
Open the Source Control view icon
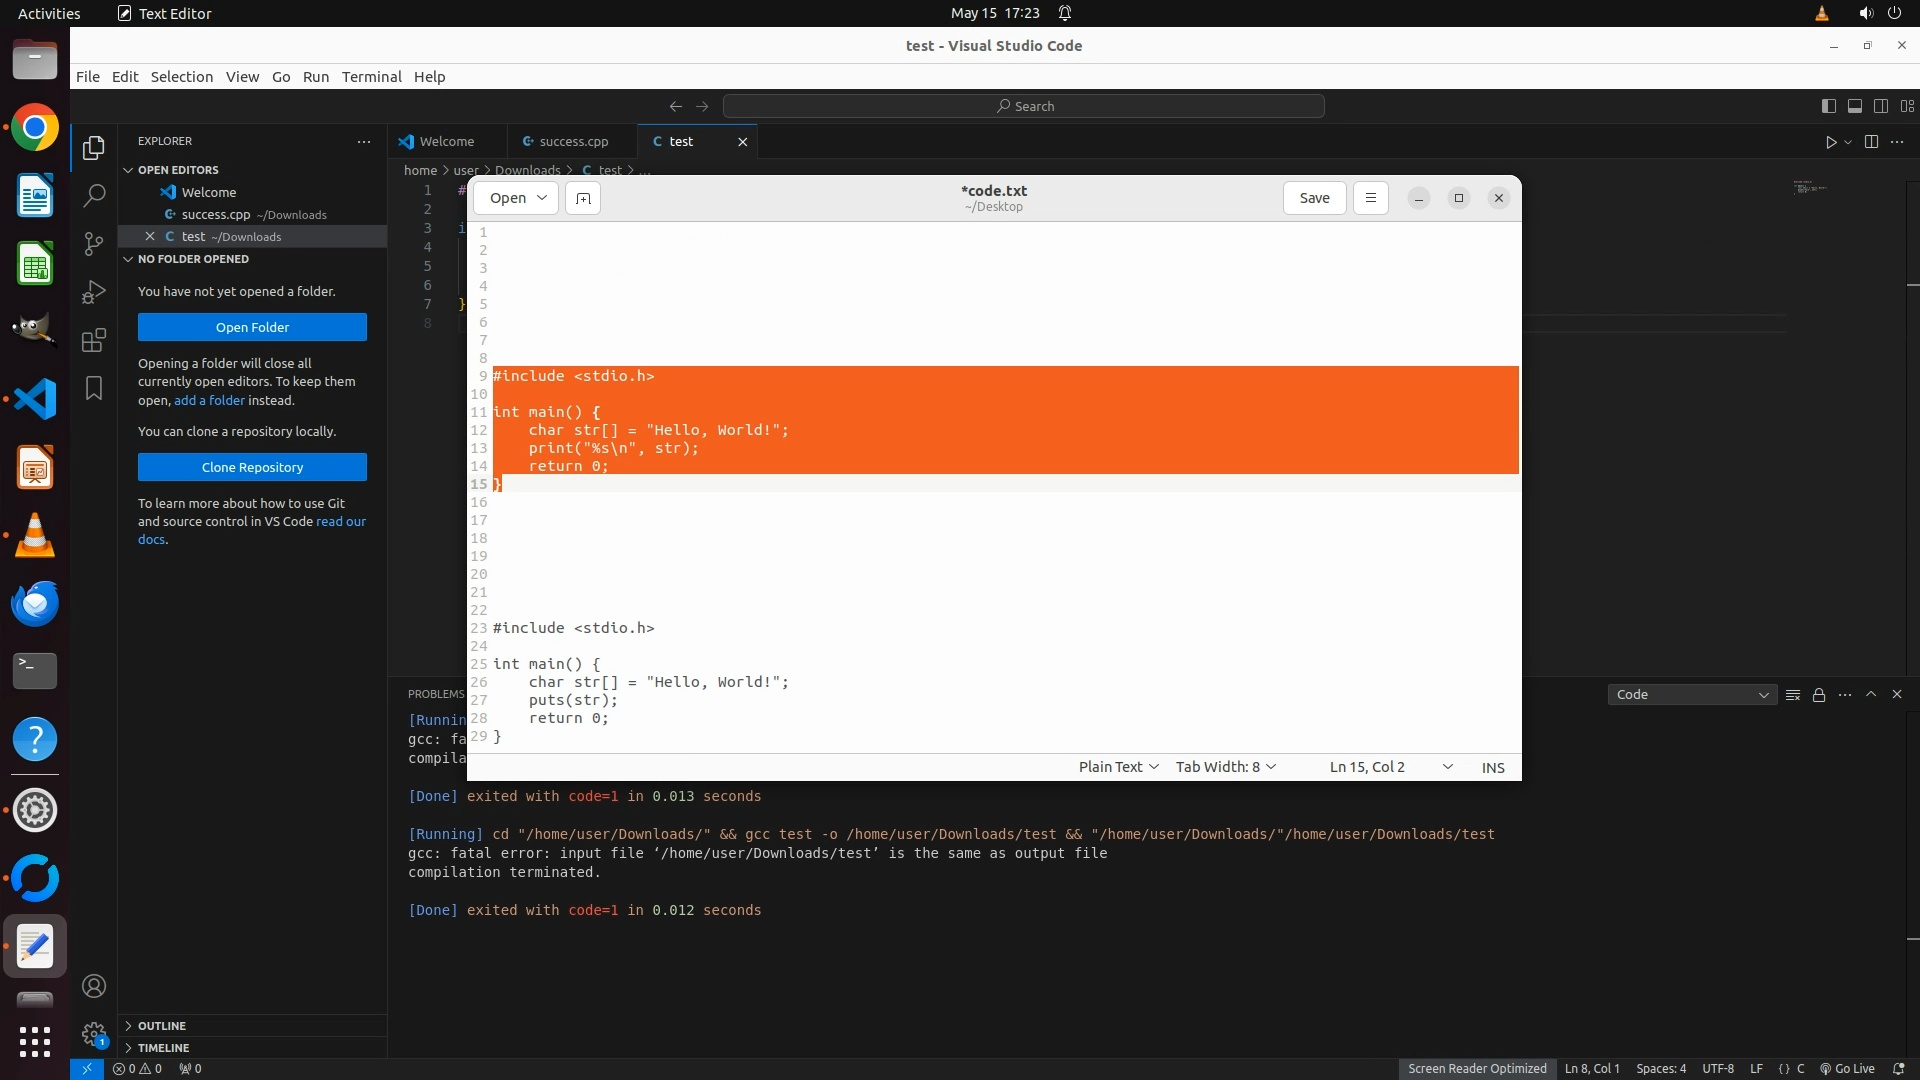pos(94,243)
